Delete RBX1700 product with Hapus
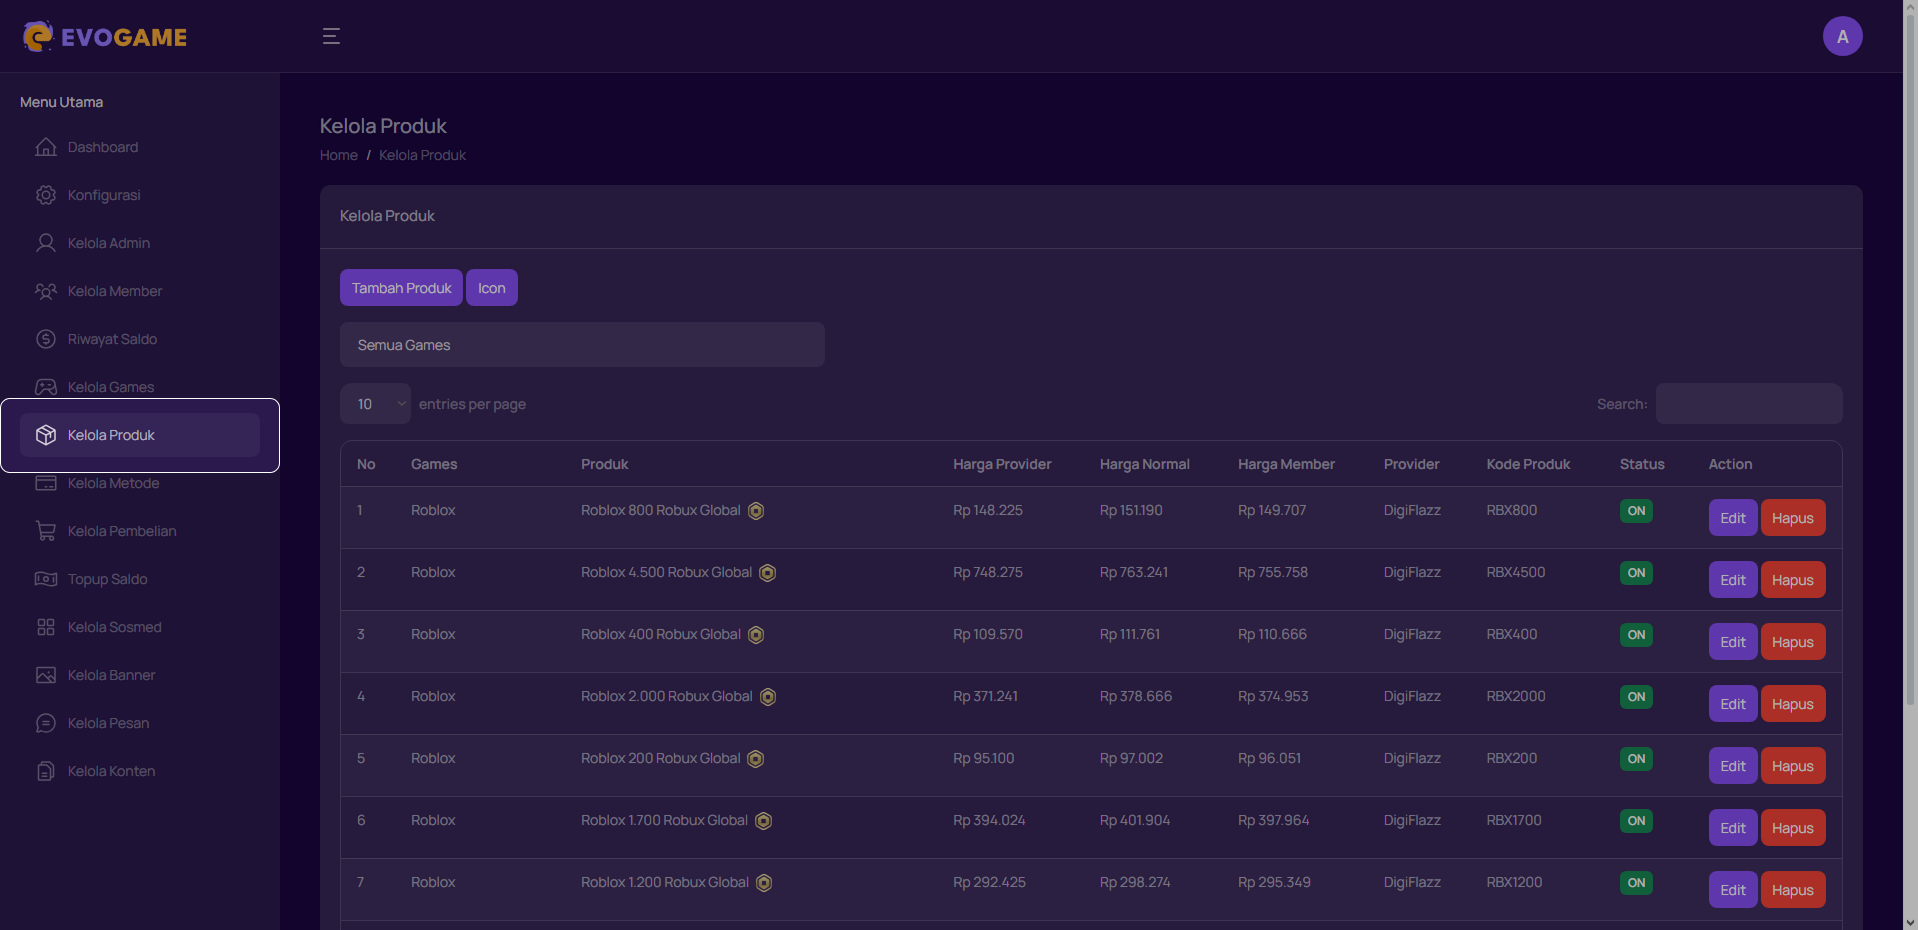The width and height of the screenshot is (1918, 930). [1793, 828]
